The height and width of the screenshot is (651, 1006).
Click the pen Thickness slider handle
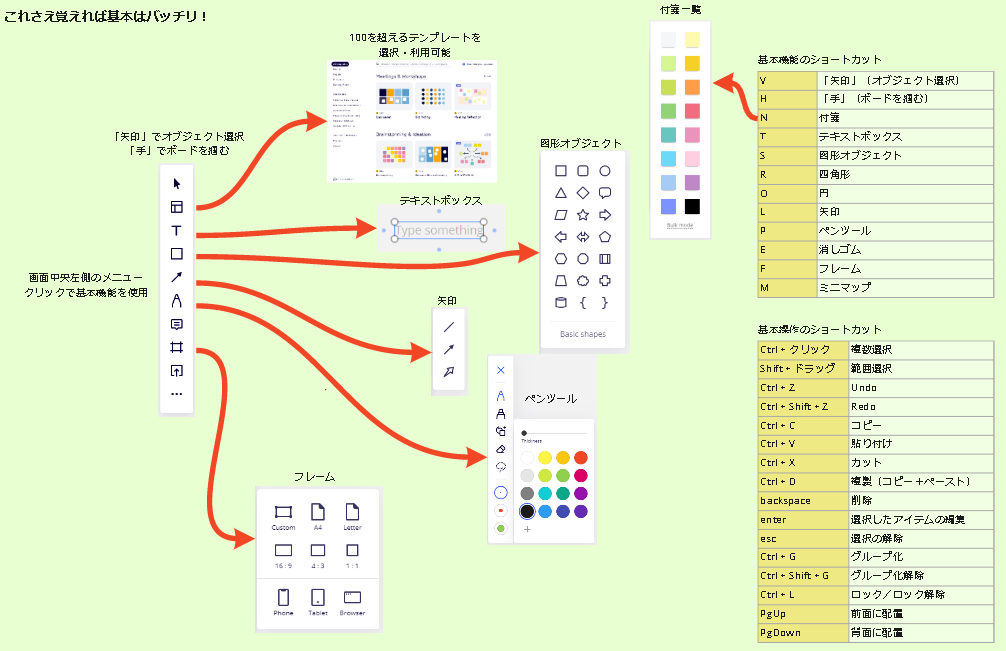coord(524,433)
